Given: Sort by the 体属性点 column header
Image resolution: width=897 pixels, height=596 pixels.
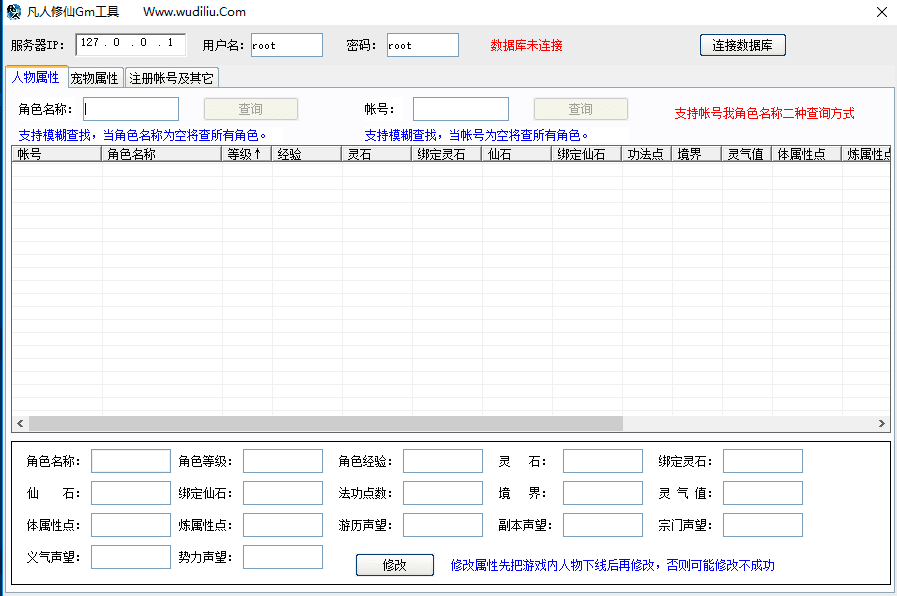Looking at the screenshot, I should [x=807, y=154].
